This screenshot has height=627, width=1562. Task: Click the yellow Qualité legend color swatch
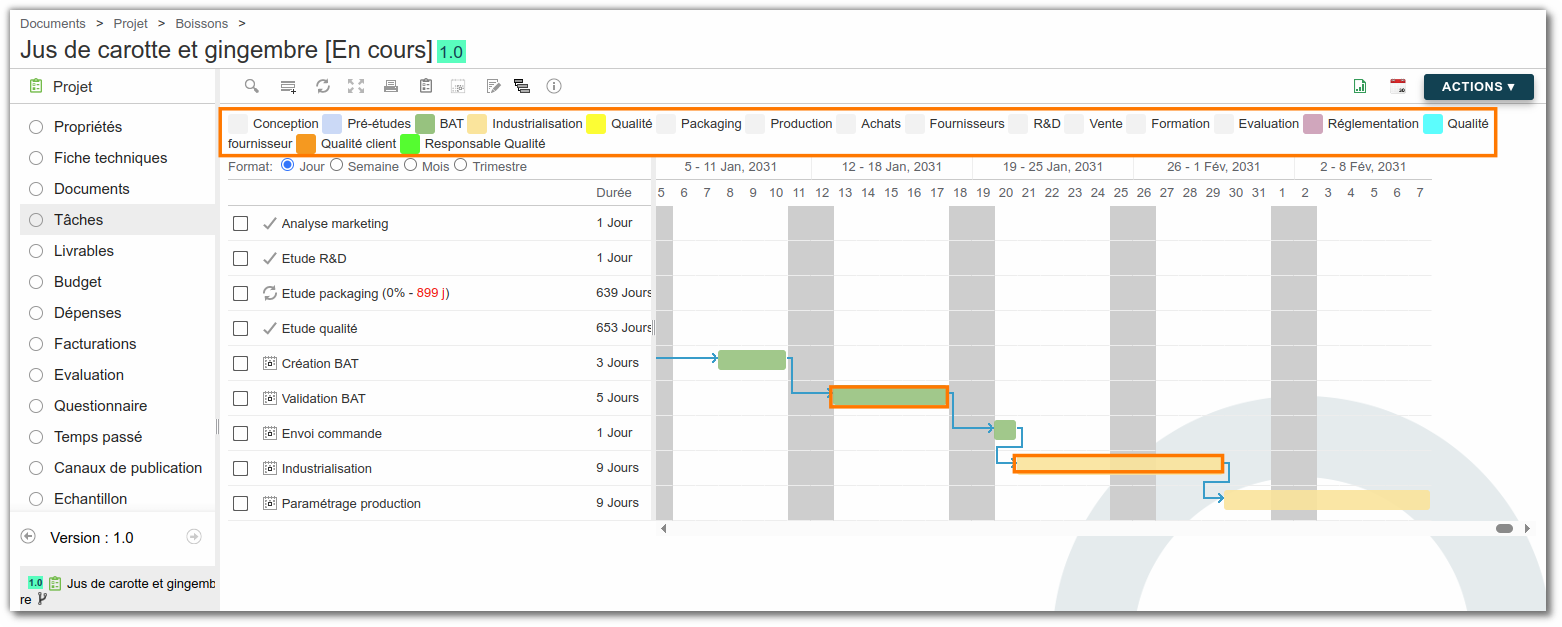coord(596,124)
